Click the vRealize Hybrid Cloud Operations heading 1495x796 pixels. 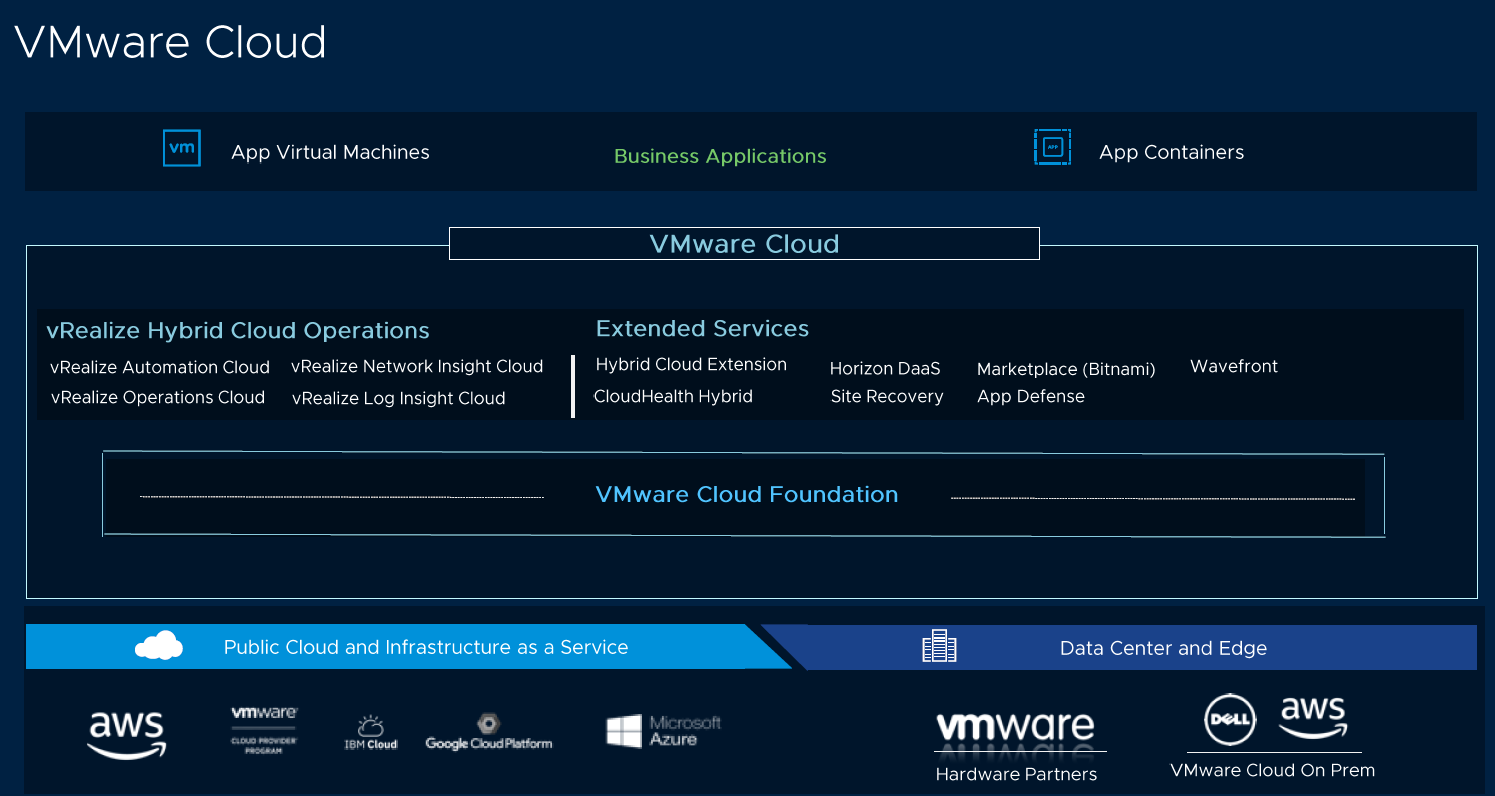coord(238,331)
